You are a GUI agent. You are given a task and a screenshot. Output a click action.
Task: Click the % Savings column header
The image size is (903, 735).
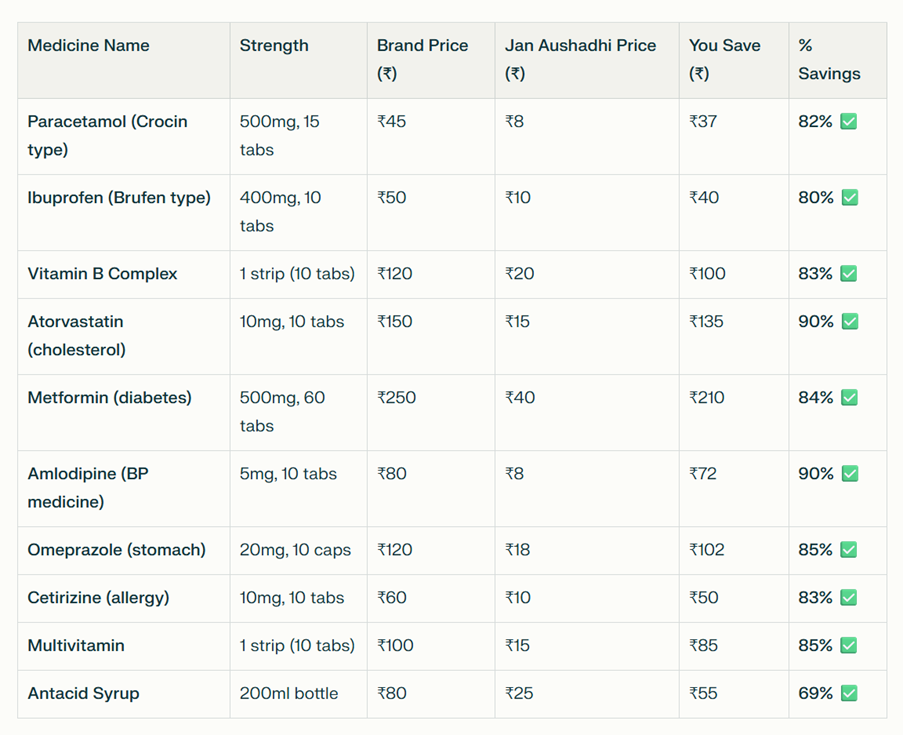tap(829, 59)
